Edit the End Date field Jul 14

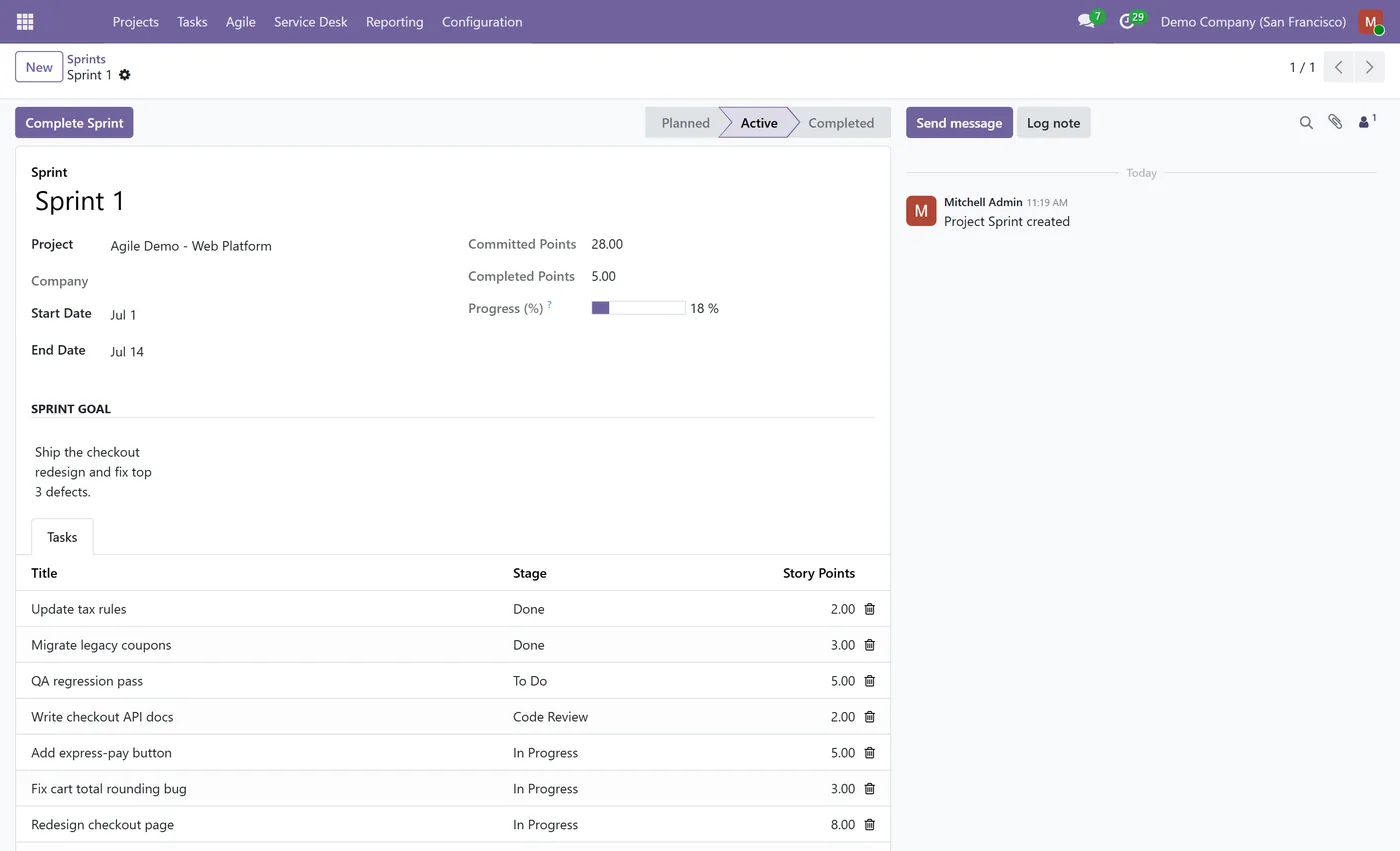click(x=127, y=352)
